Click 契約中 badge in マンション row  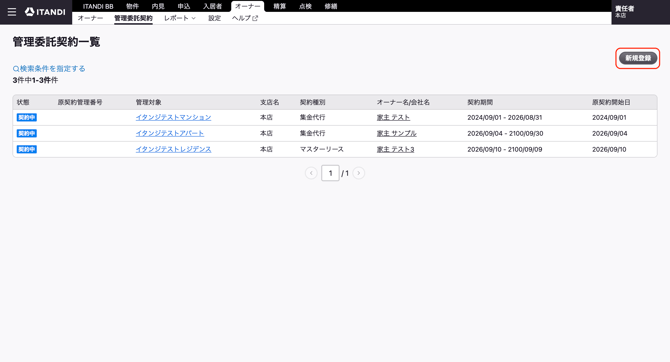(26, 117)
